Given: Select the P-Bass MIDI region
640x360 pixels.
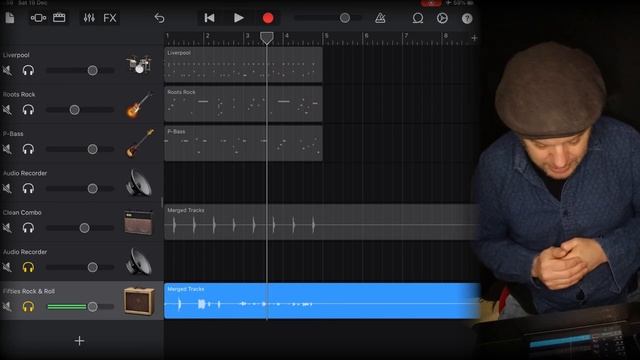Looking at the screenshot, I should coord(243,143).
